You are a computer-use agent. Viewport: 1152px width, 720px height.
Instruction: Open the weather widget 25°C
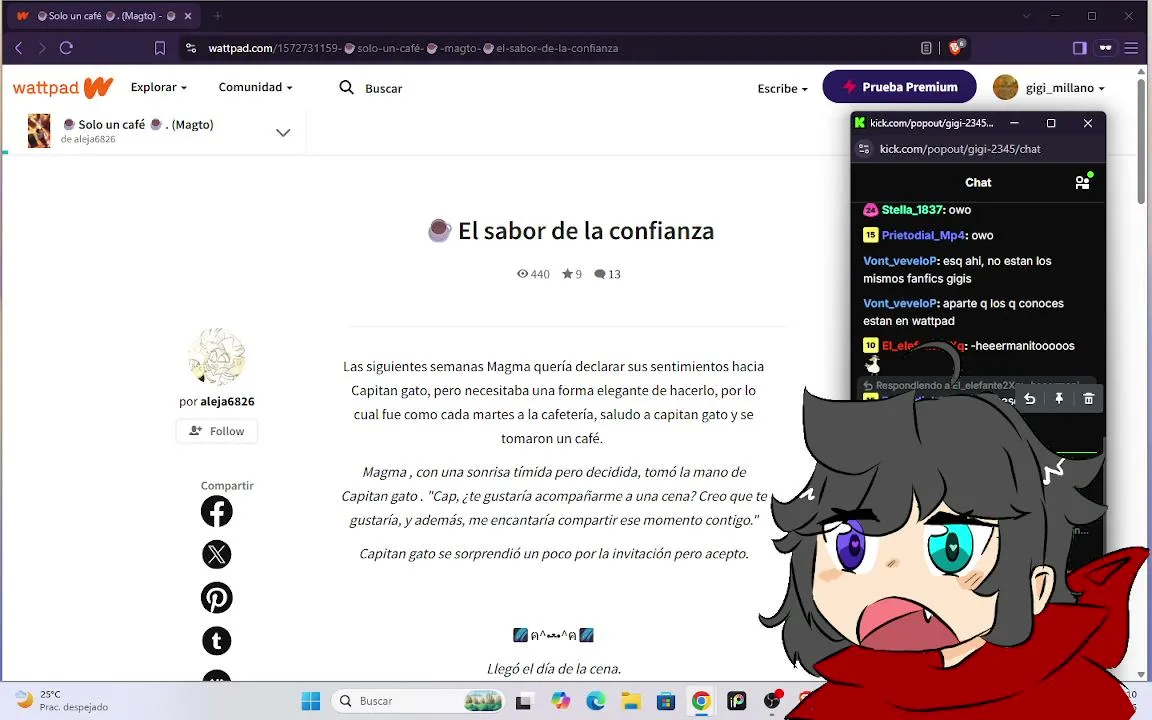coord(62,700)
